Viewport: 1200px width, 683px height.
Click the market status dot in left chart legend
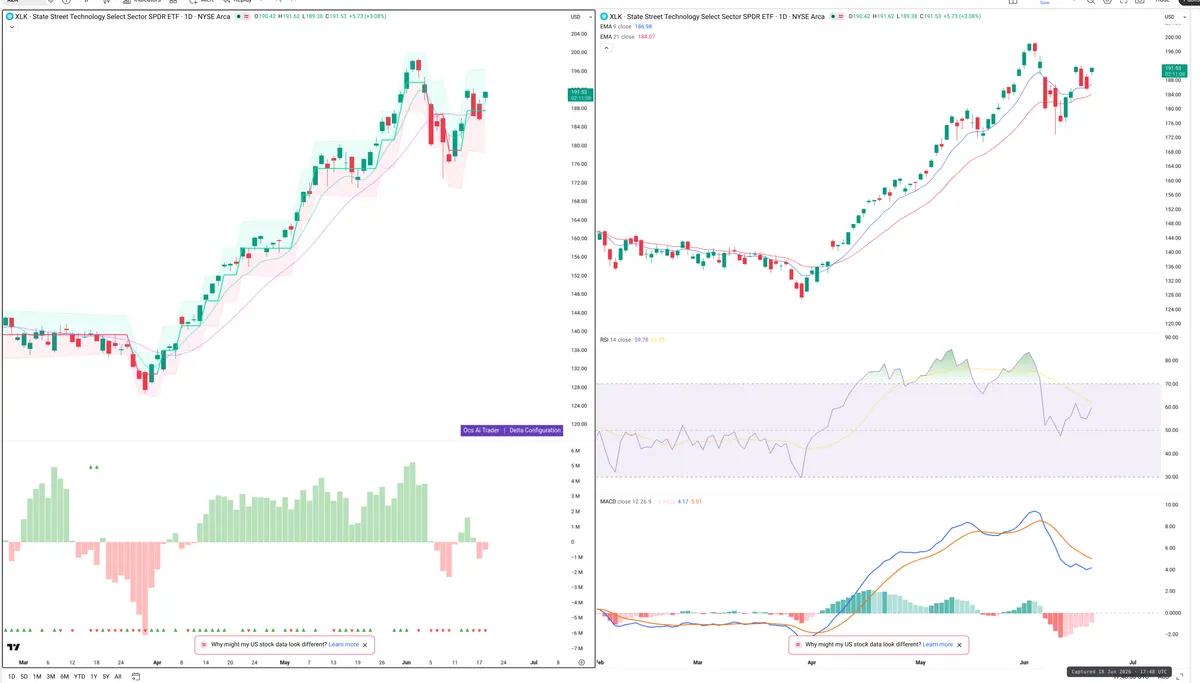pyautogui.click(x=239, y=16)
